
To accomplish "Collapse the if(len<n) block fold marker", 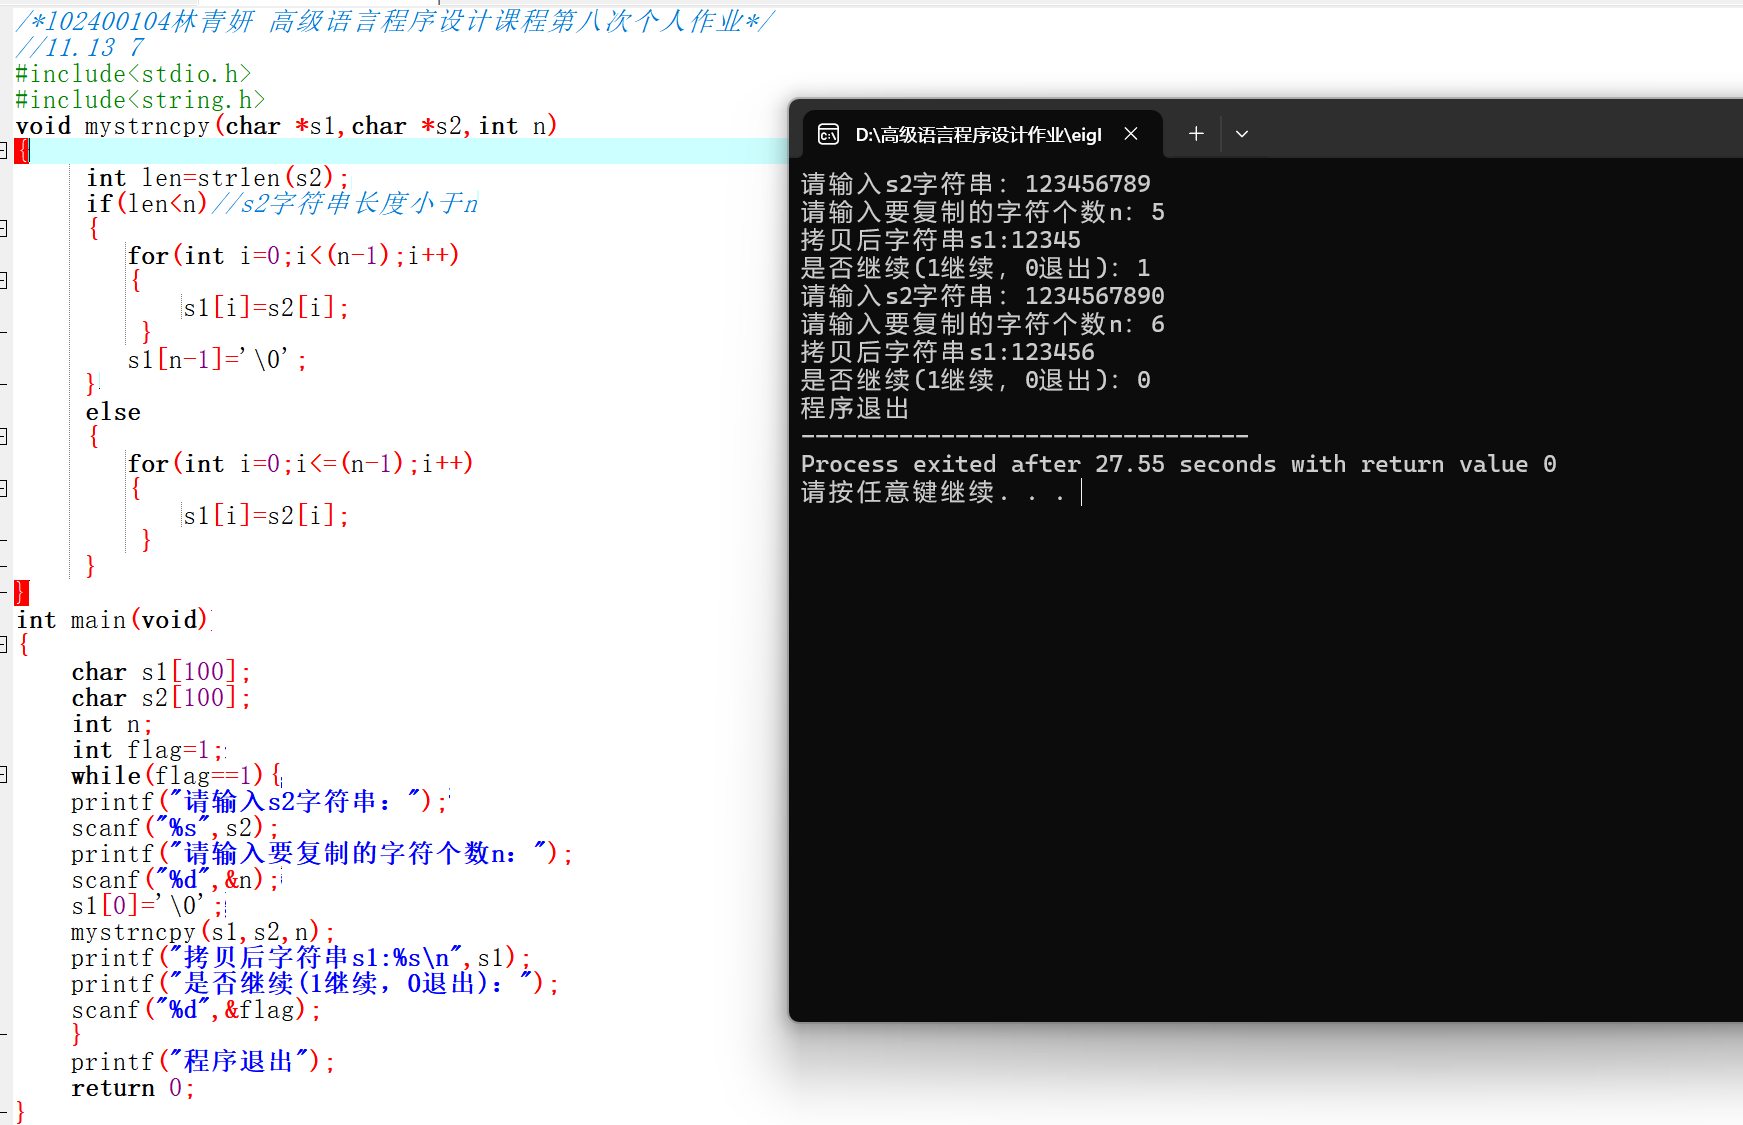I will click(x=3, y=229).
